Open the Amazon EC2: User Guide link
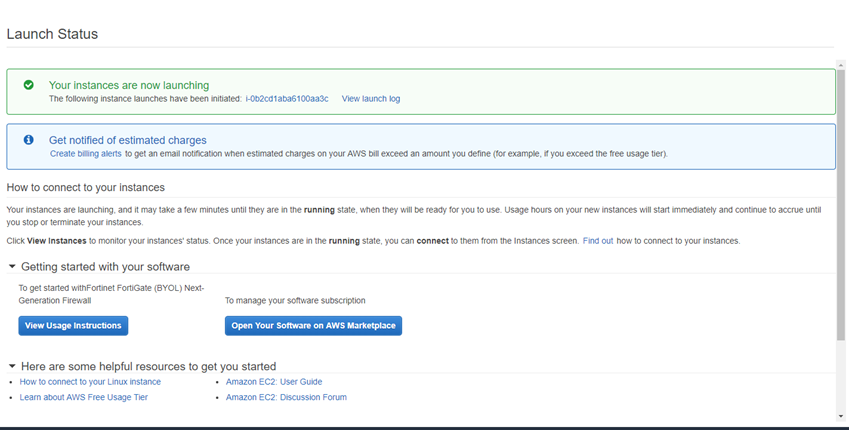Image resolution: width=849 pixels, height=430 pixels. point(273,382)
